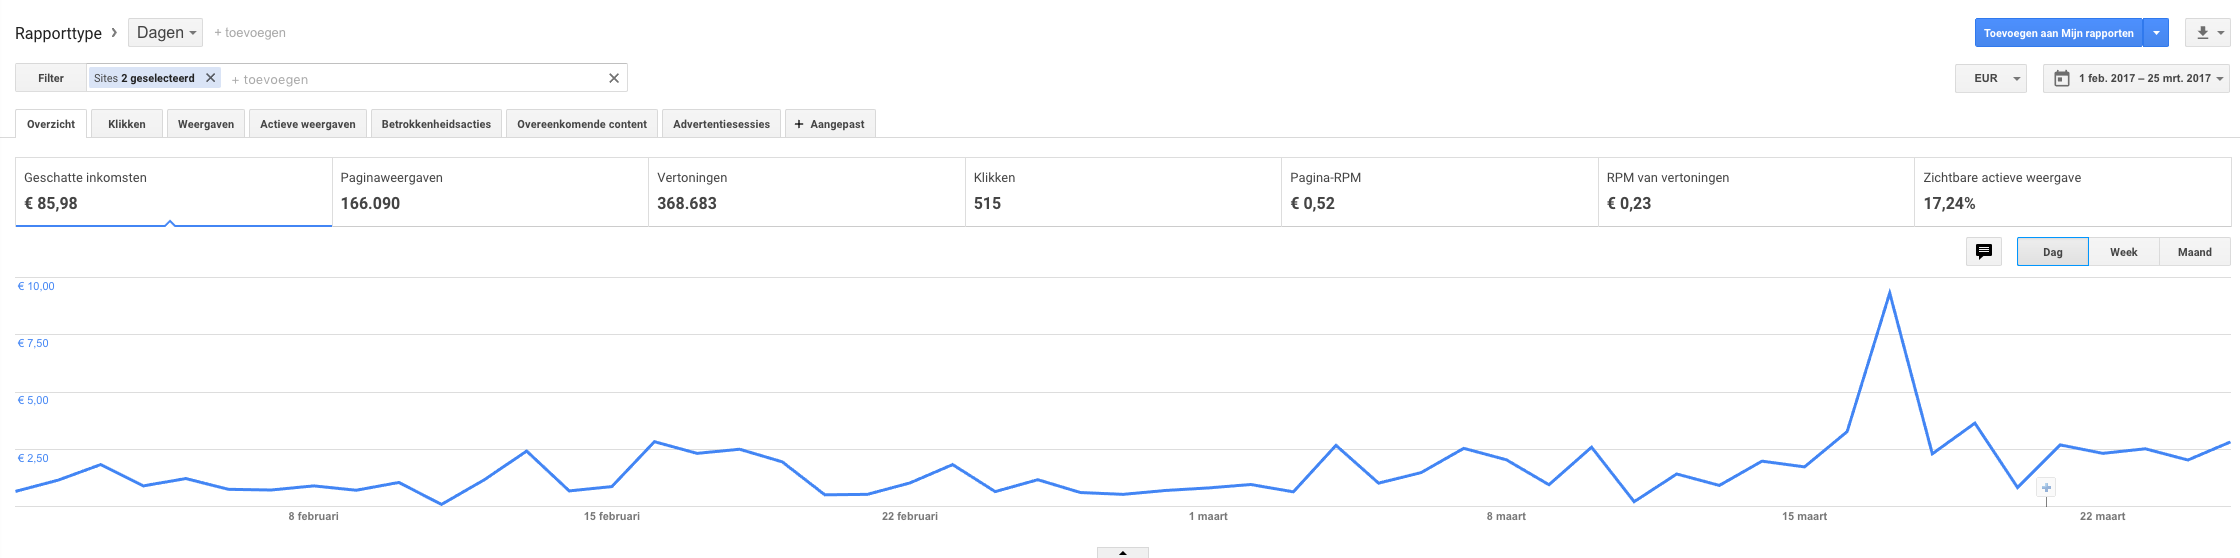The image size is (2240, 558).
Task: Click 'Toevoegen aan Mijn rapporten' button
Action: click(2058, 33)
